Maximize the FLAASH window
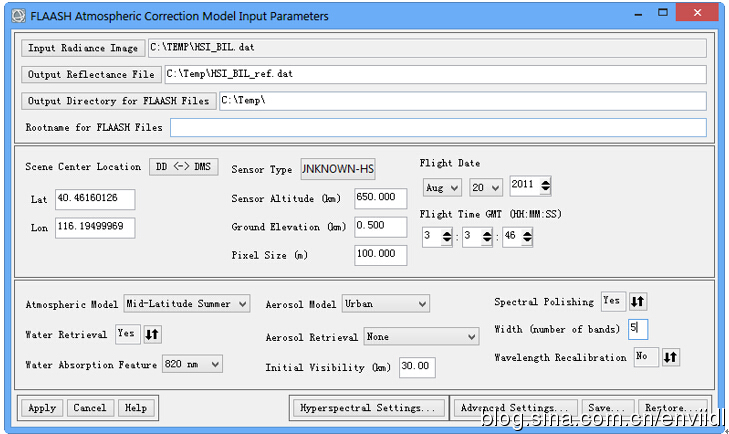The image size is (729, 434). [663, 13]
